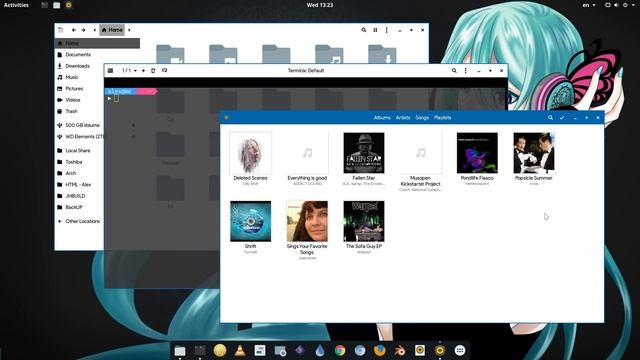Open the Popsicle Summer album
The image size is (640, 360).
tap(534, 153)
